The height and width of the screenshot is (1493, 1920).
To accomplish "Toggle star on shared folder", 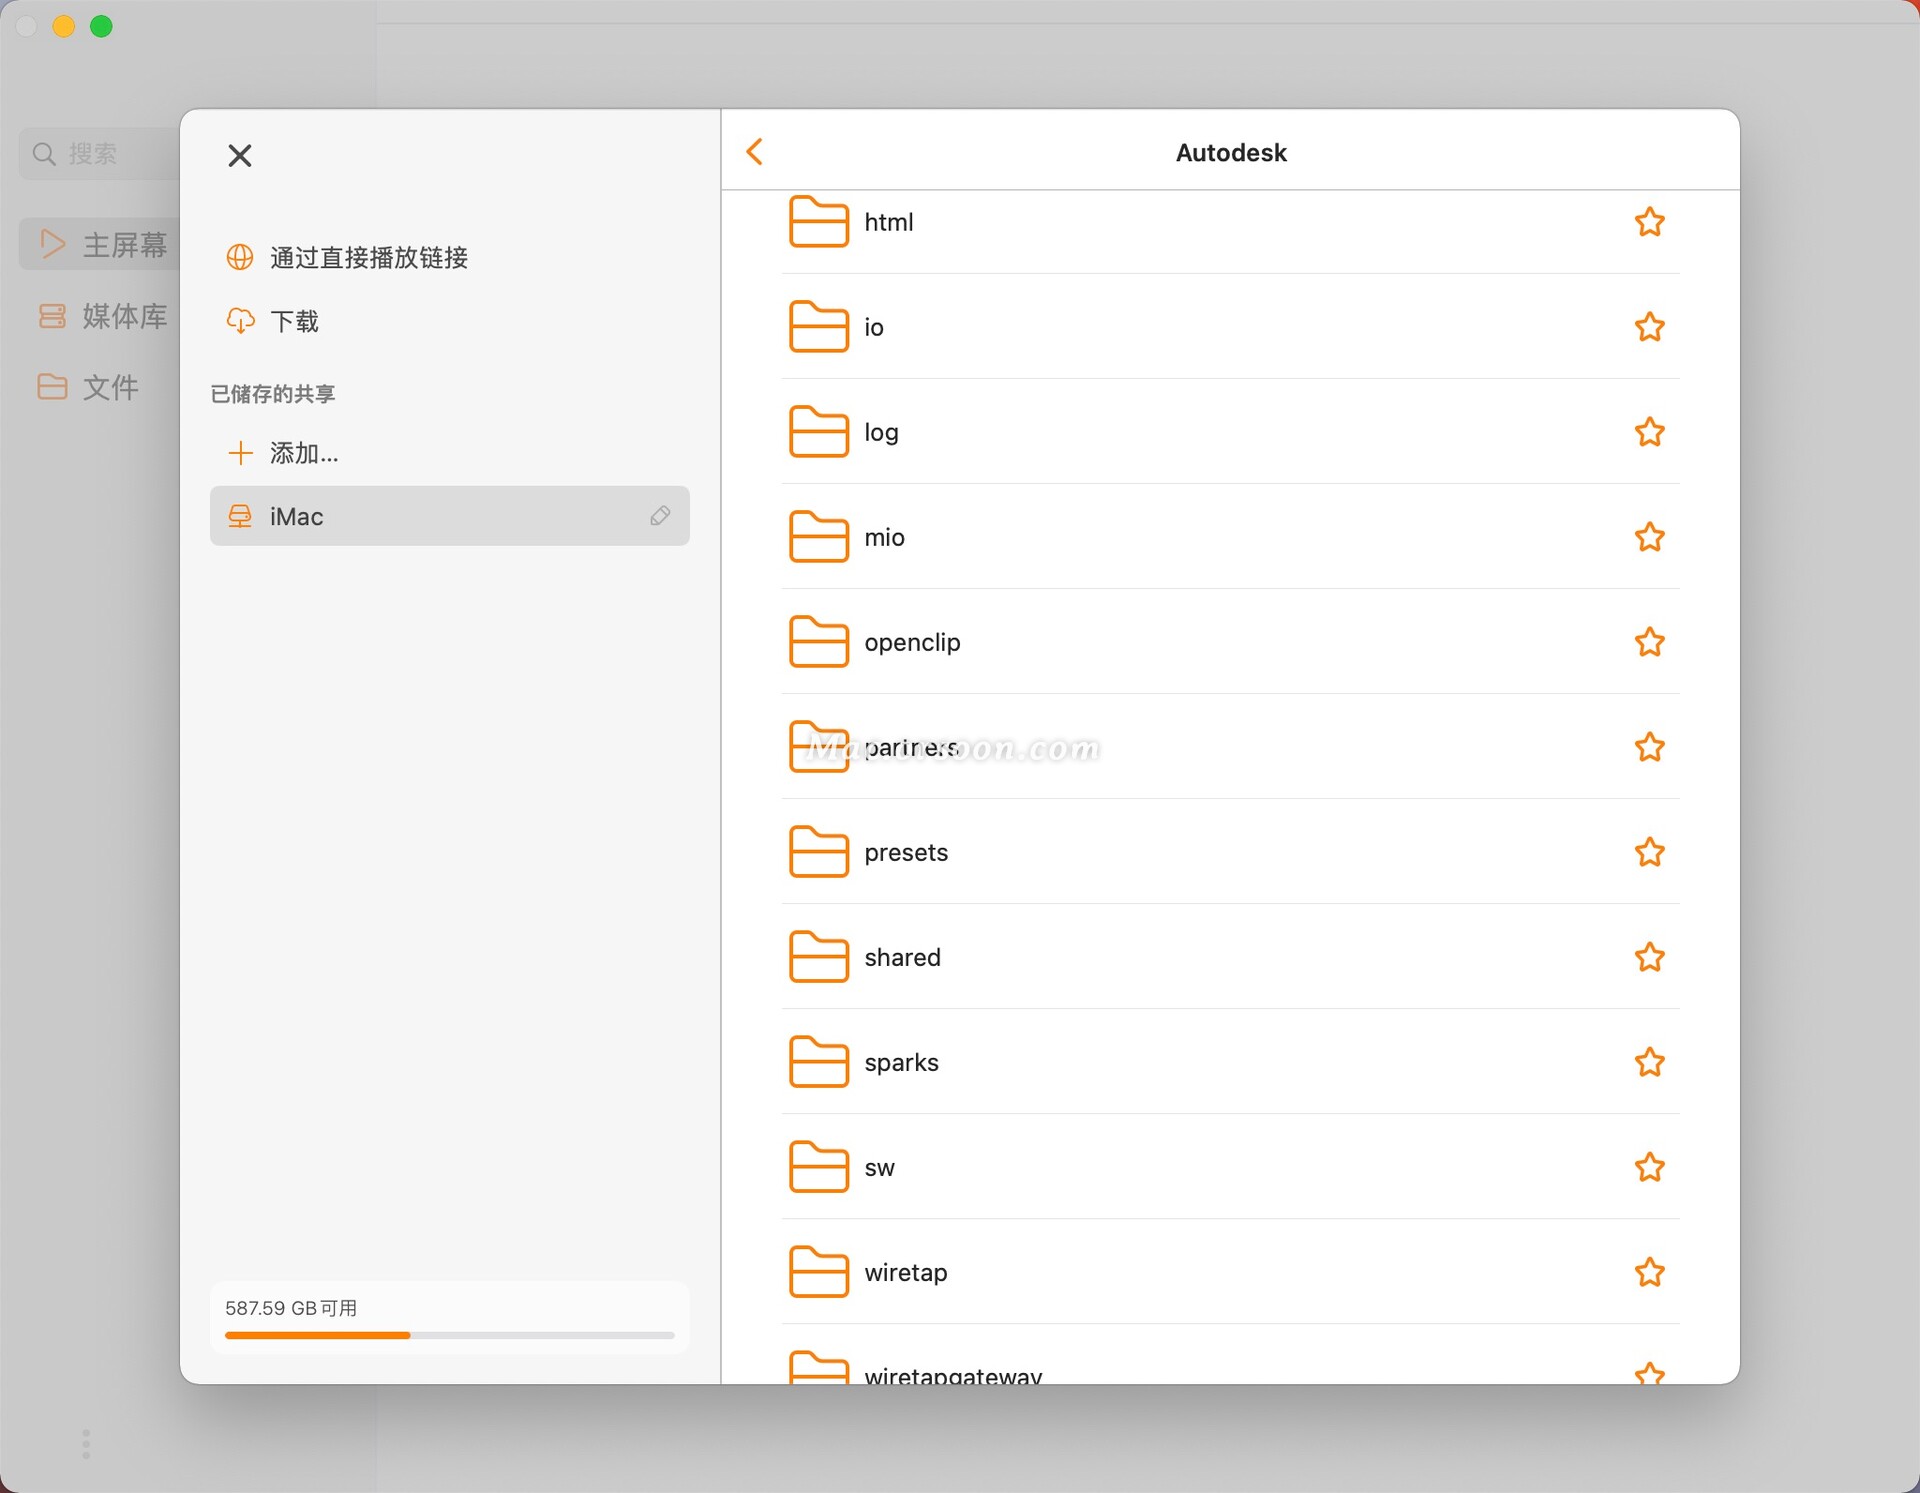I will tap(1650, 957).
